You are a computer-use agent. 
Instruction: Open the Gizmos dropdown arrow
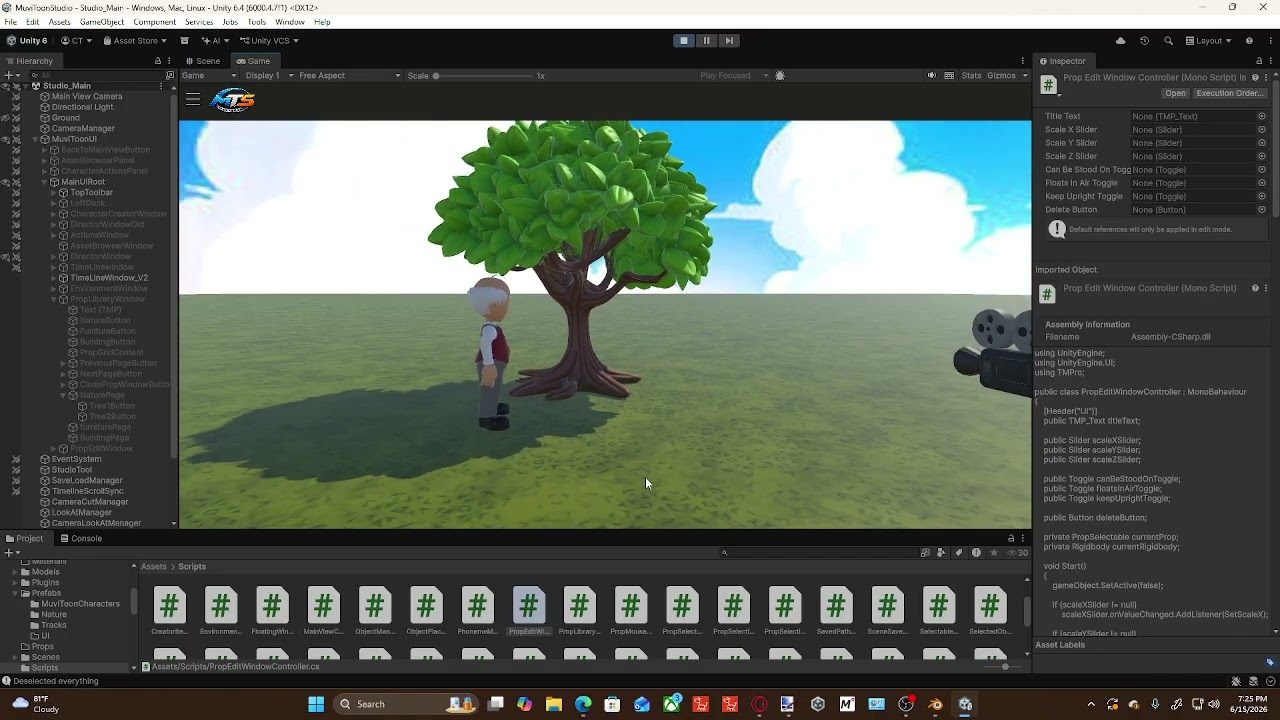1024,76
